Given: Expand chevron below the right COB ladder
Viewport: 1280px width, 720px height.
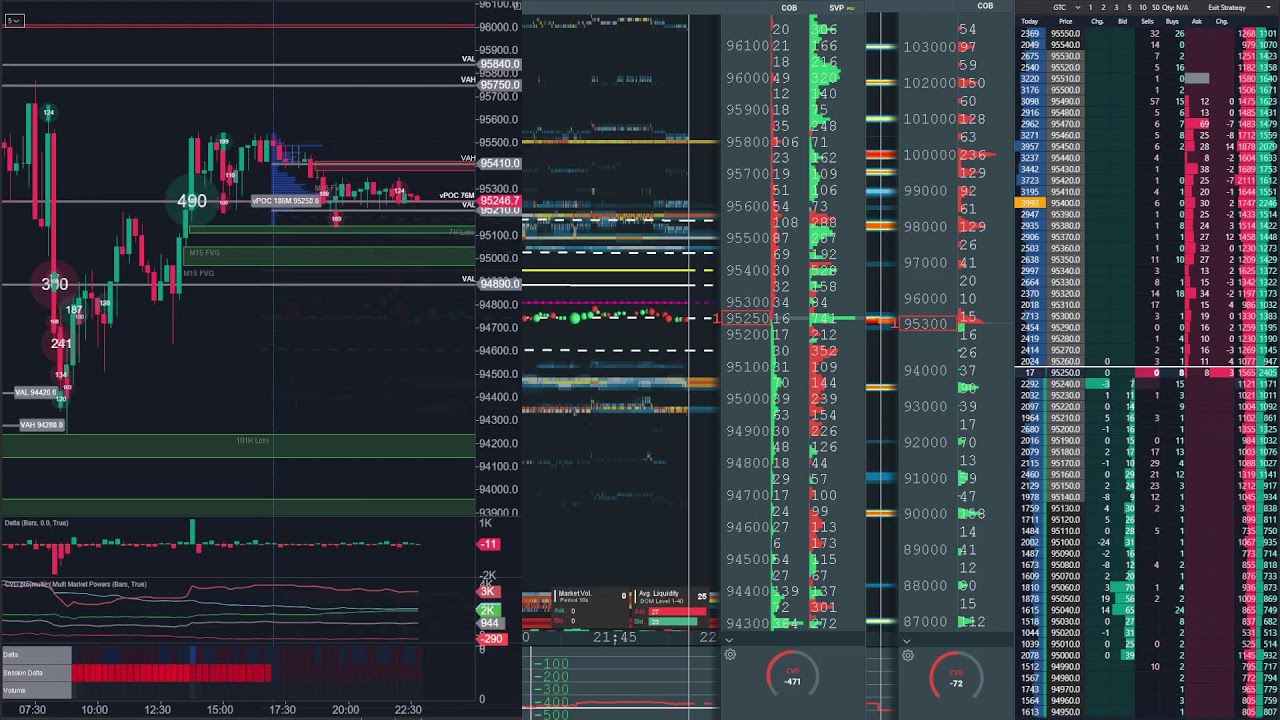Looking at the screenshot, I should click(x=907, y=640).
